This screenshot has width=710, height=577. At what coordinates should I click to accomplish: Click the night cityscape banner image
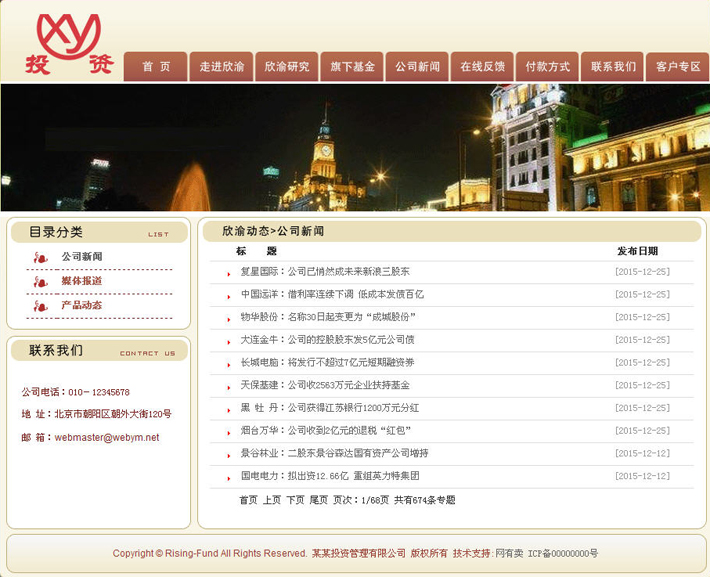[x=355, y=147]
